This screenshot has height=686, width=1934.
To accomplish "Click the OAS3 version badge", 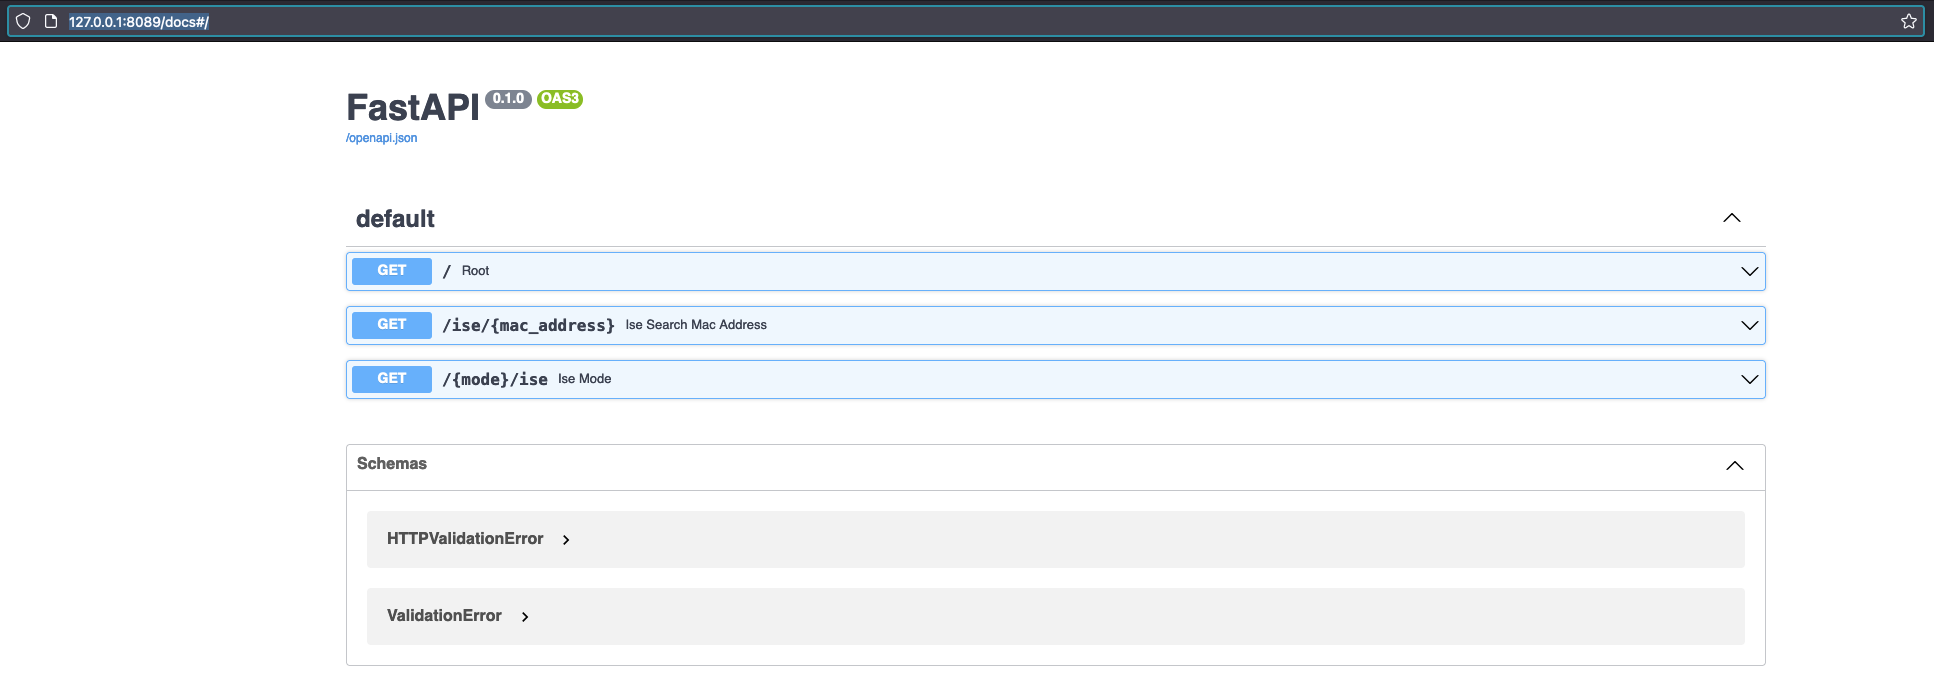I will pos(559,99).
